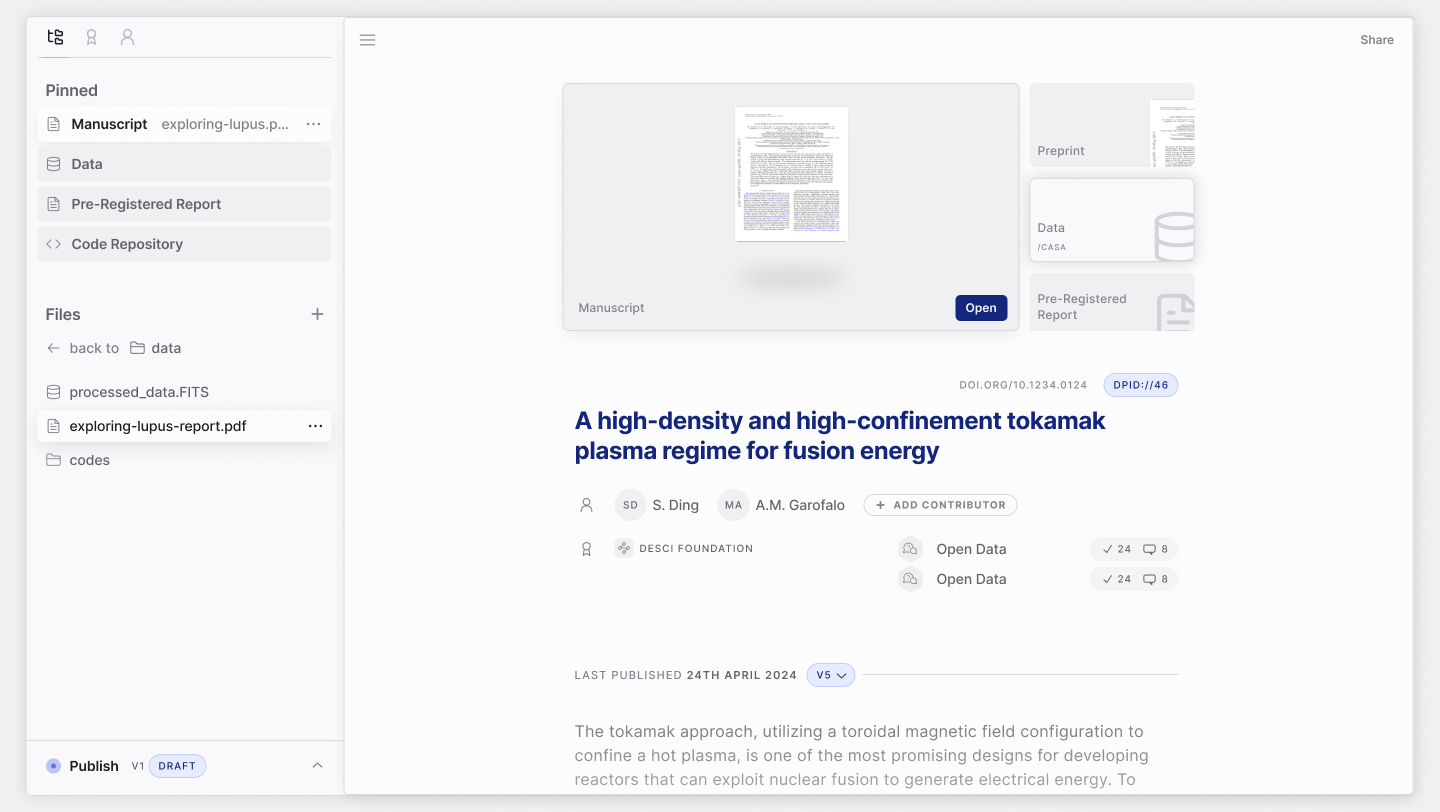Click the Open manuscript button

pos(980,308)
